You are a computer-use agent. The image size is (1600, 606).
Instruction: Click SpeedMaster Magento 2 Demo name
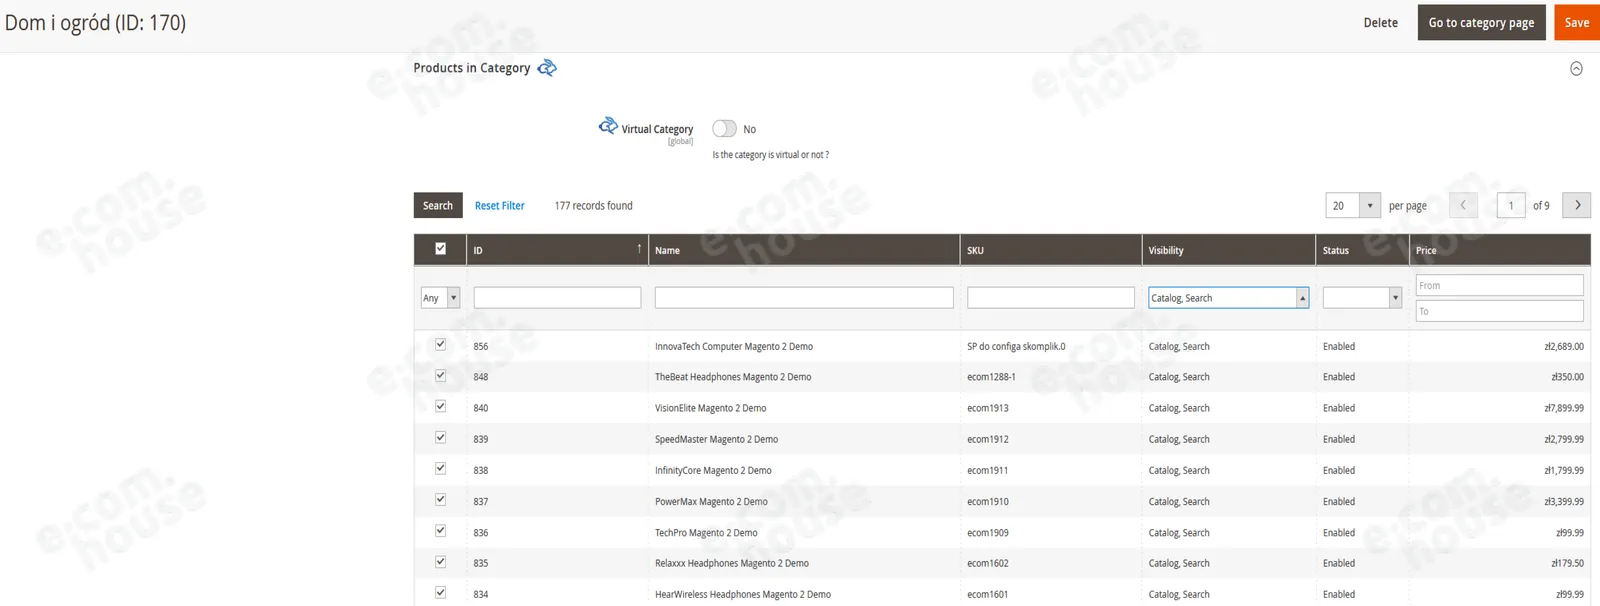716,439
